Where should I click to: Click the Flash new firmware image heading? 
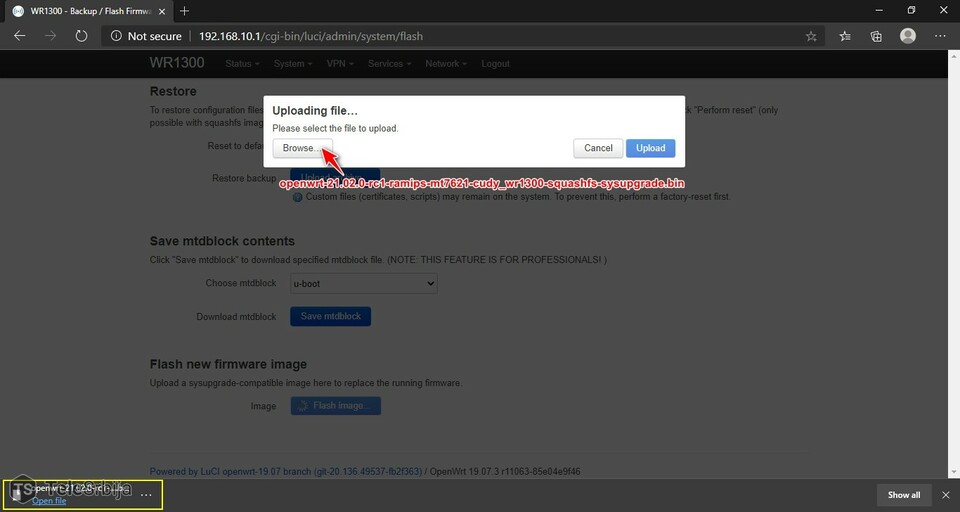click(228, 364)
